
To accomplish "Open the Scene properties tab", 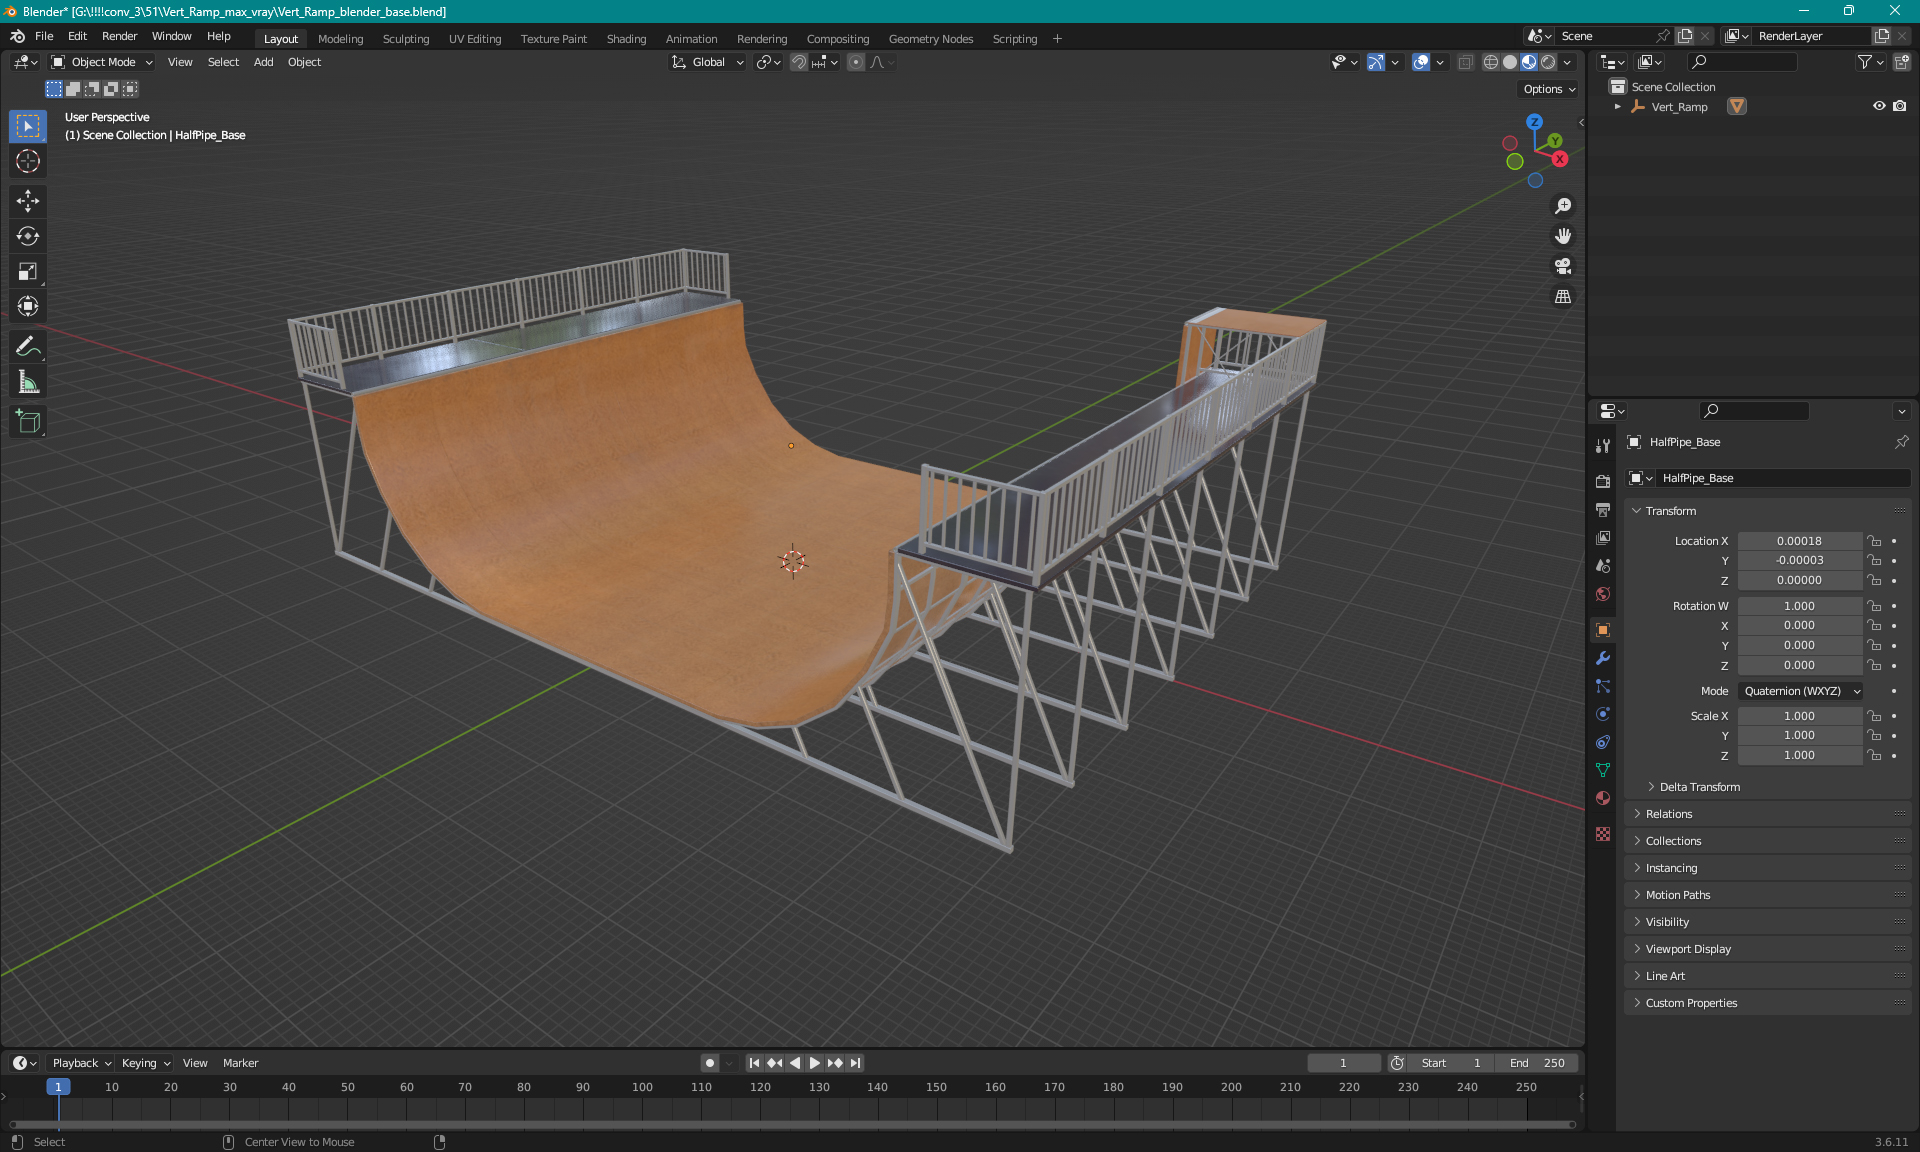I will 1603,566.
